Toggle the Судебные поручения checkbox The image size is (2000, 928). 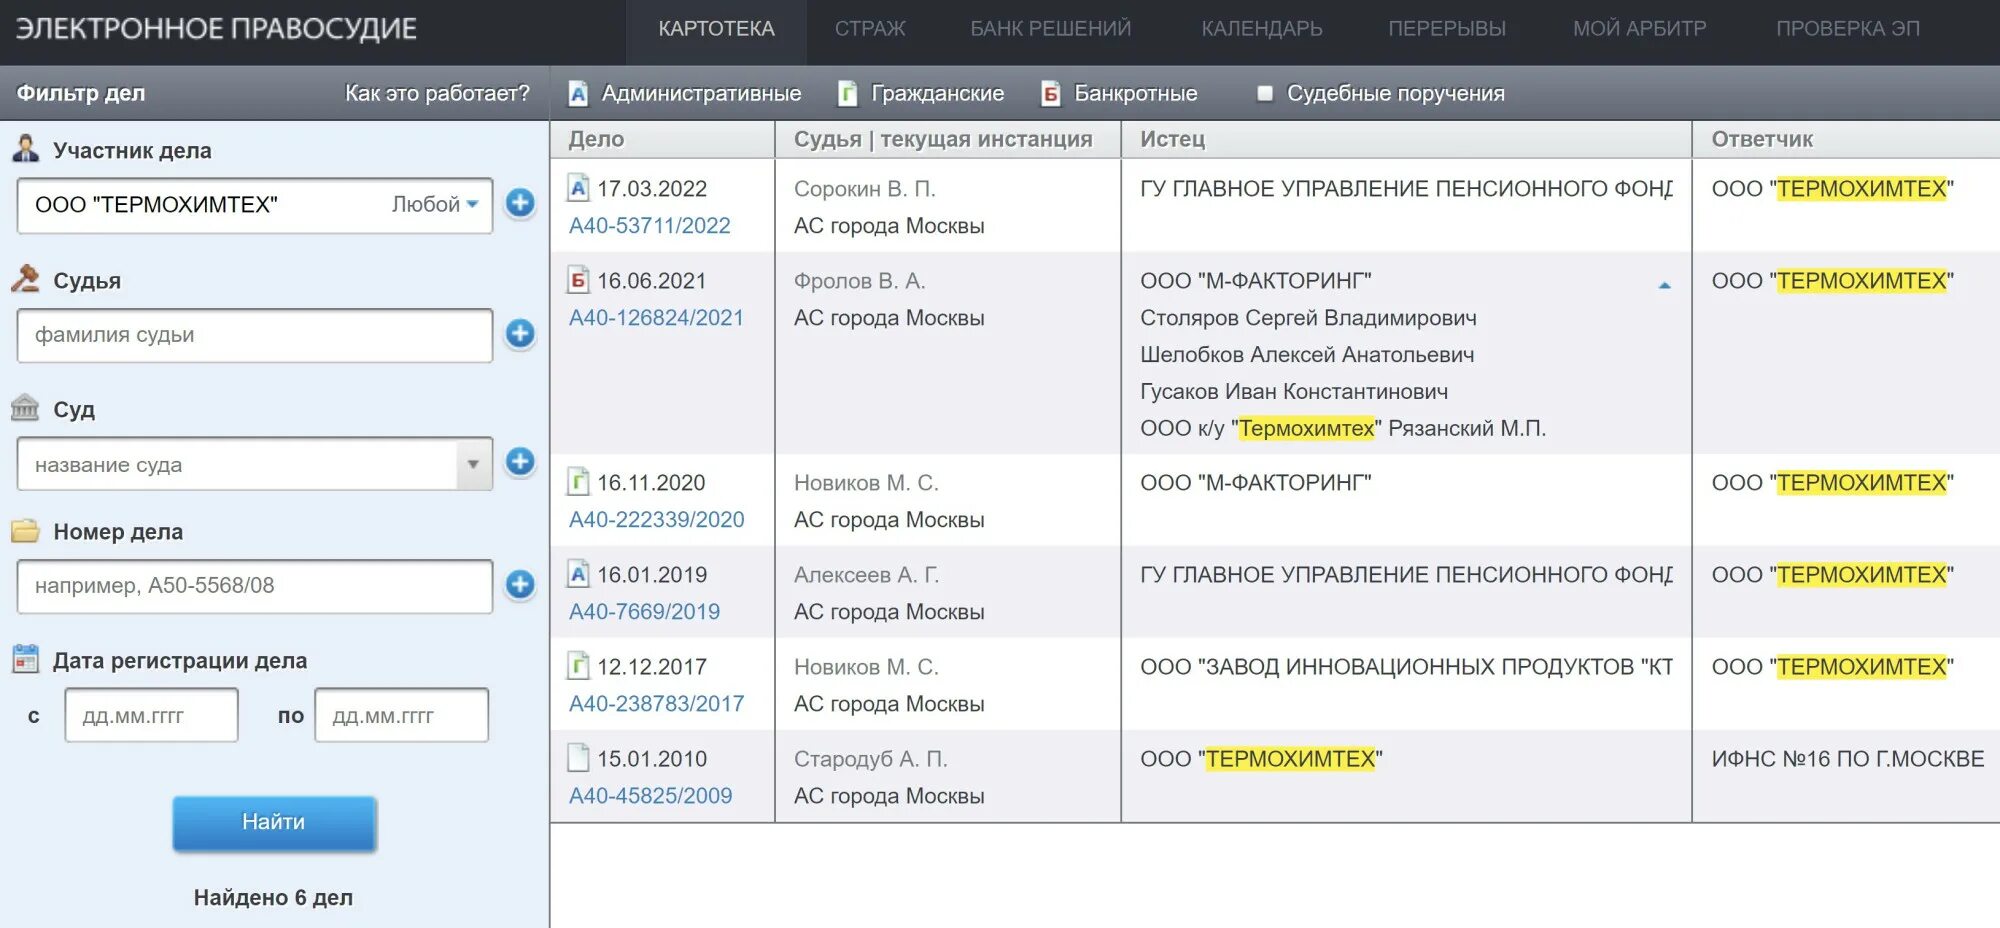[x=1265, y=93]
